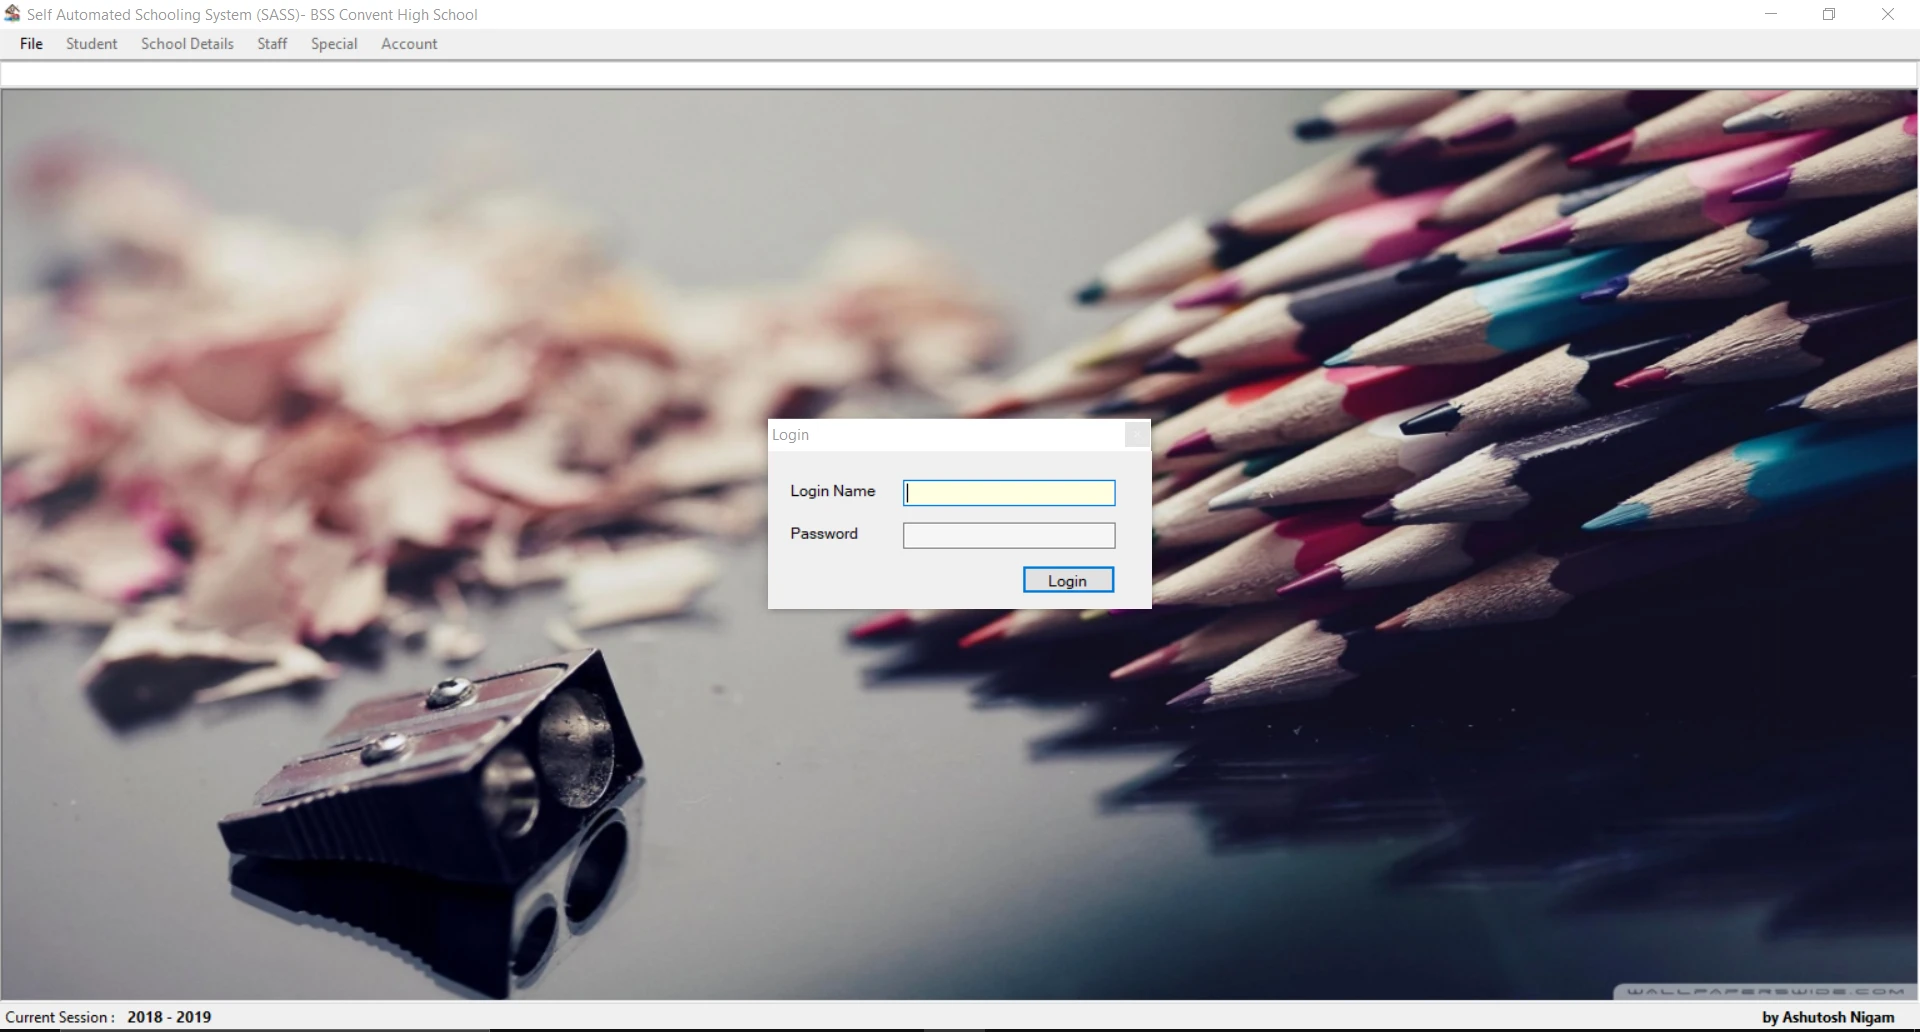Click the Password label text
Image resolution: width=1920 pixels, height=1032 pixels.
click(823, 534)
